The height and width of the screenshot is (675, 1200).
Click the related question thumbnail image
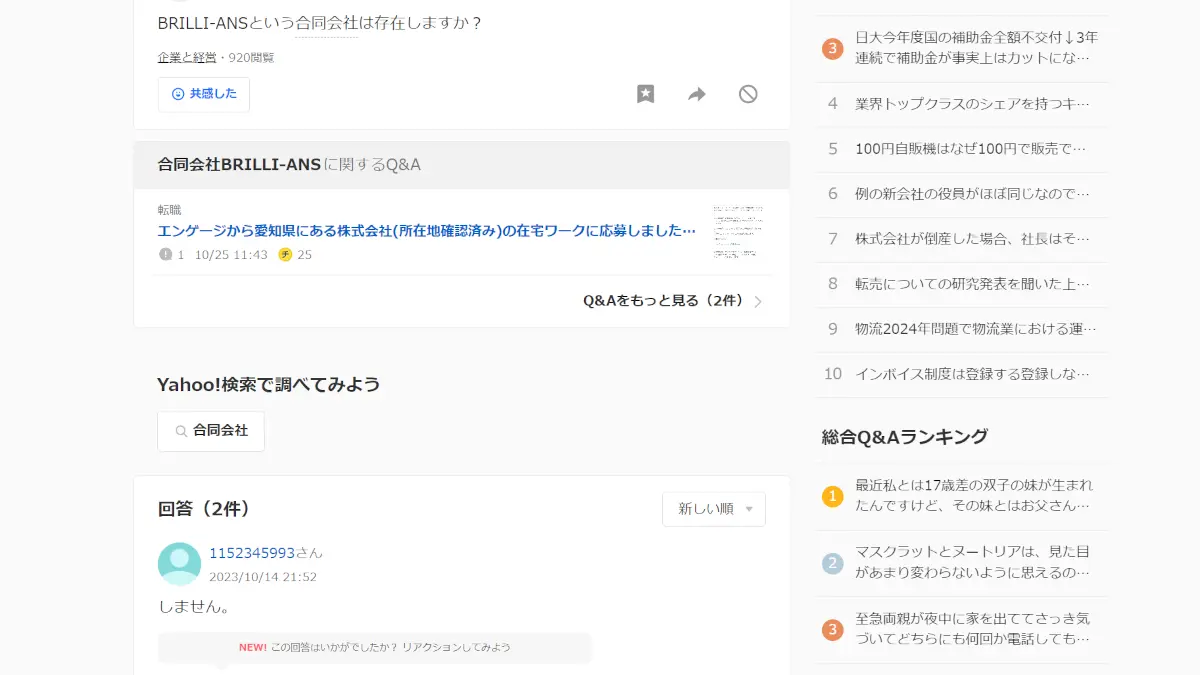[x=741, y=232]
